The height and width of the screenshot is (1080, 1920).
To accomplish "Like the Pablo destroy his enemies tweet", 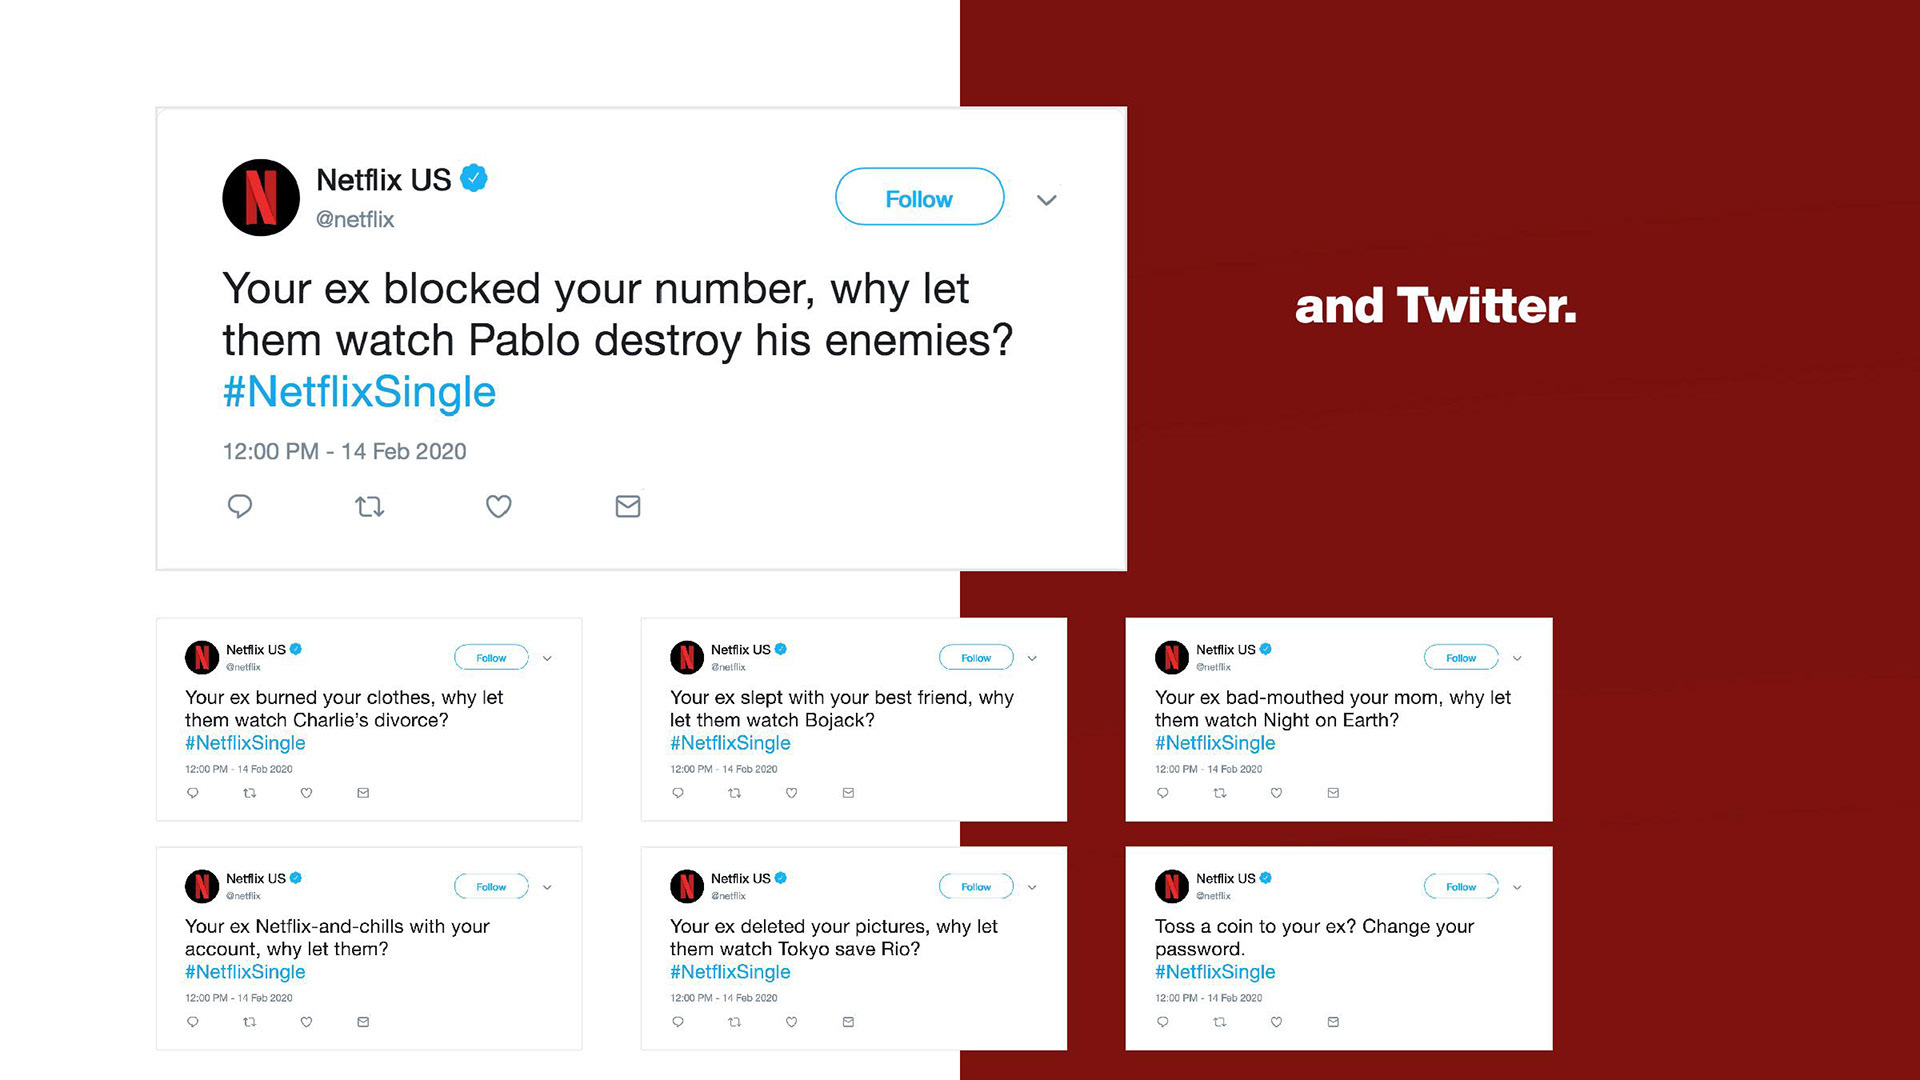I will [x=498, y=506].
